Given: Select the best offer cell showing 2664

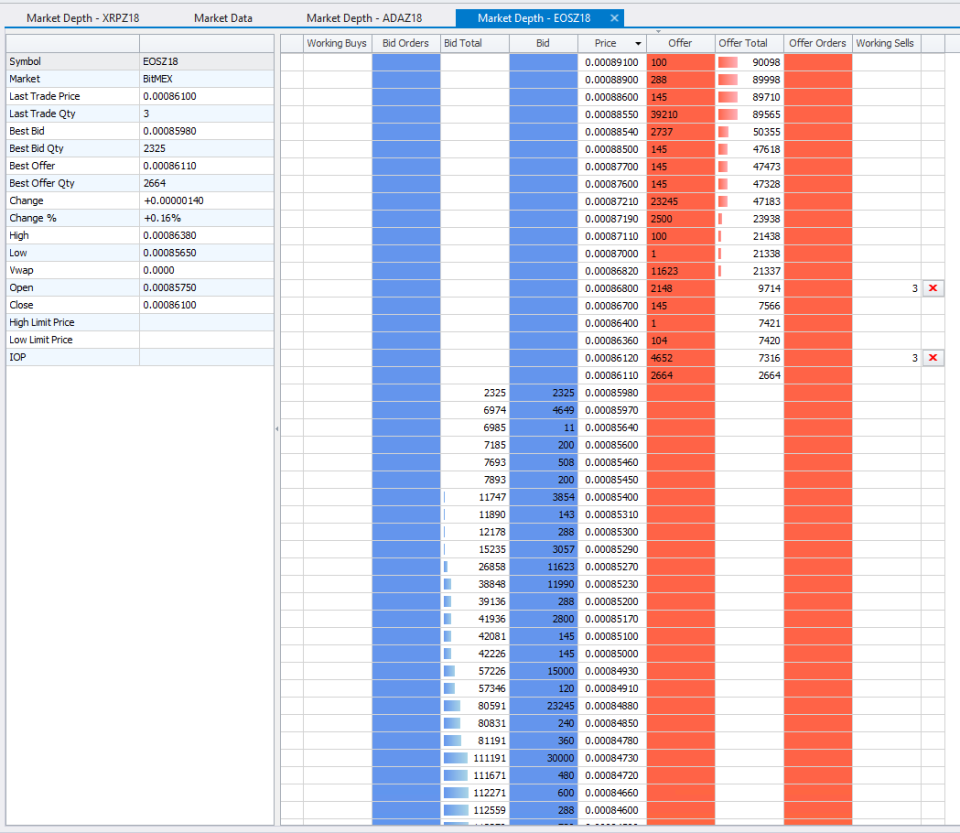Looking at the screenshot, I should coord(680,375).
